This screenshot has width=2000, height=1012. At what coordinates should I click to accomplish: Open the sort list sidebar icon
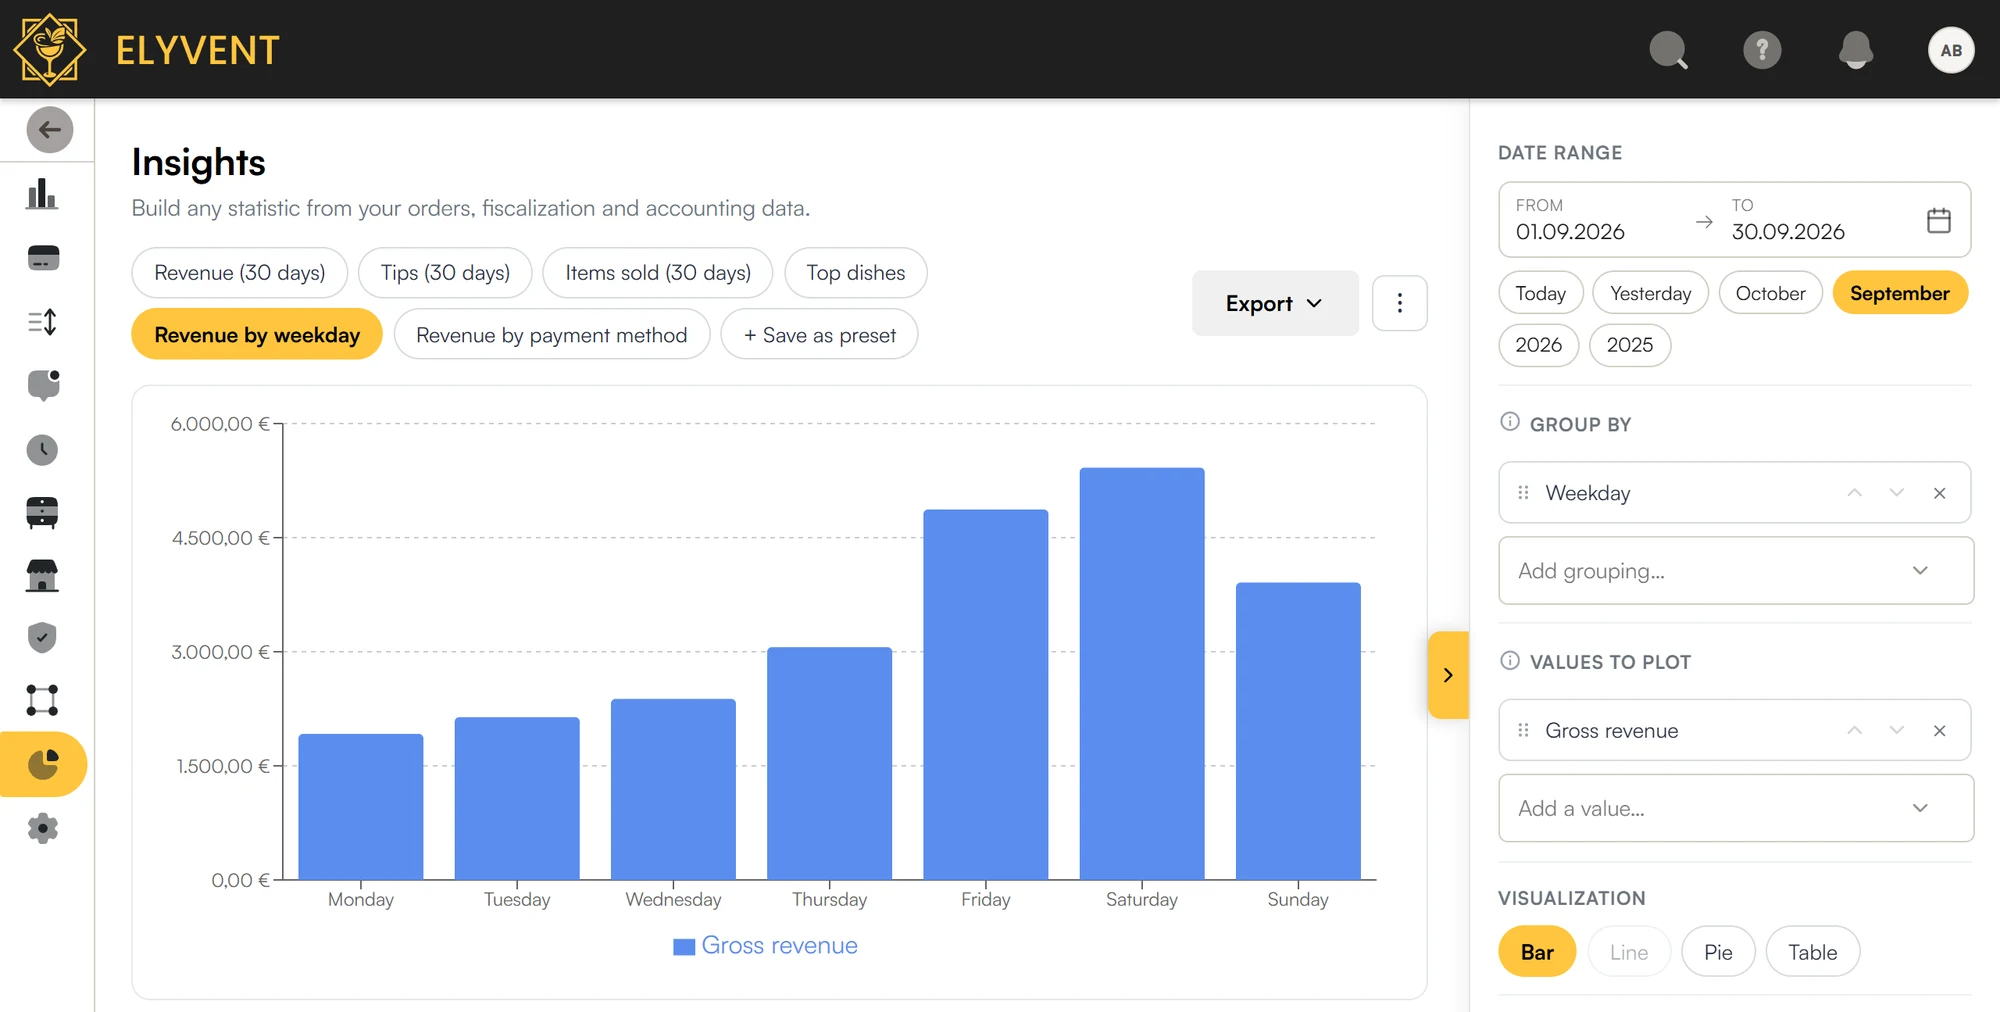pyautogui.click(x=42, y=322)
